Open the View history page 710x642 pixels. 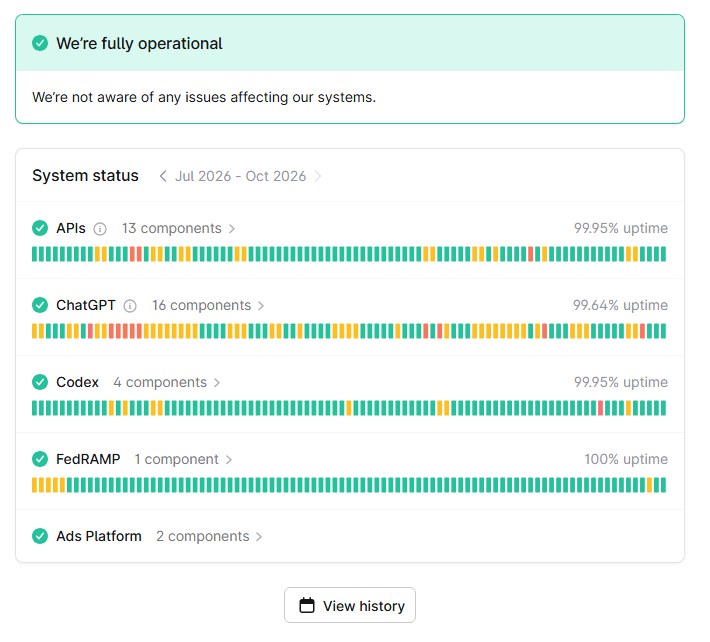[x=350, y=605]
